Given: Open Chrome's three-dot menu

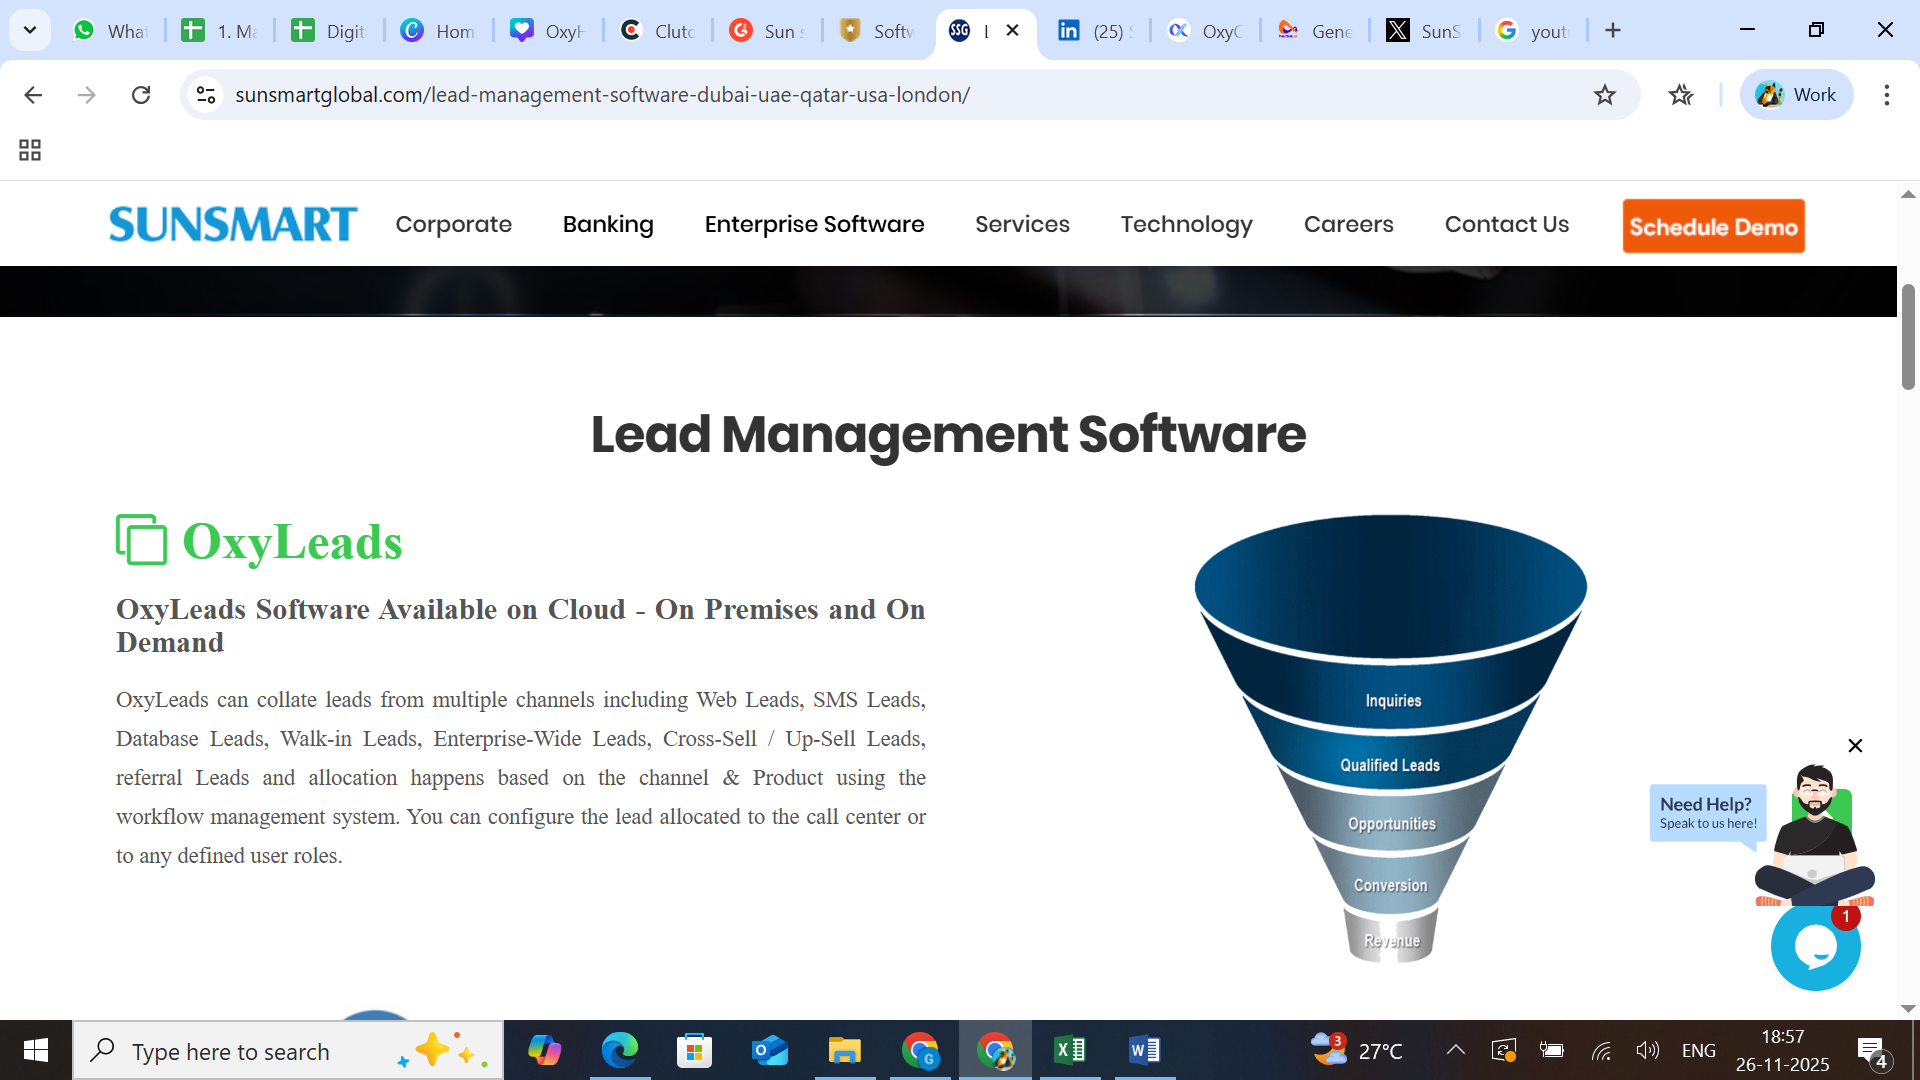Looking at the screenshot, I should tap(1887, 95).
